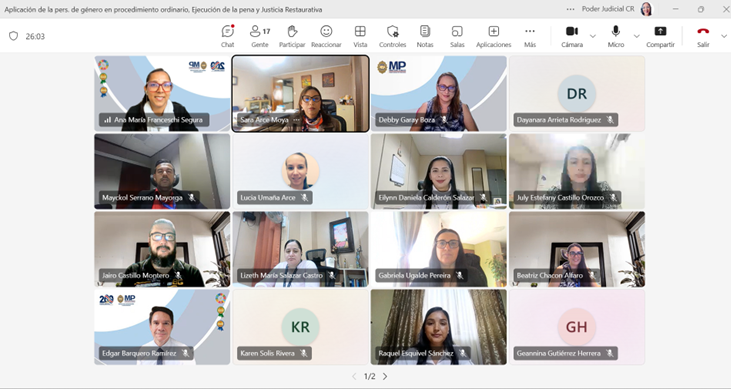This screenshot has height=389, width=731.
Task: Go to next page of participants
Action: (x=385, y=376)
